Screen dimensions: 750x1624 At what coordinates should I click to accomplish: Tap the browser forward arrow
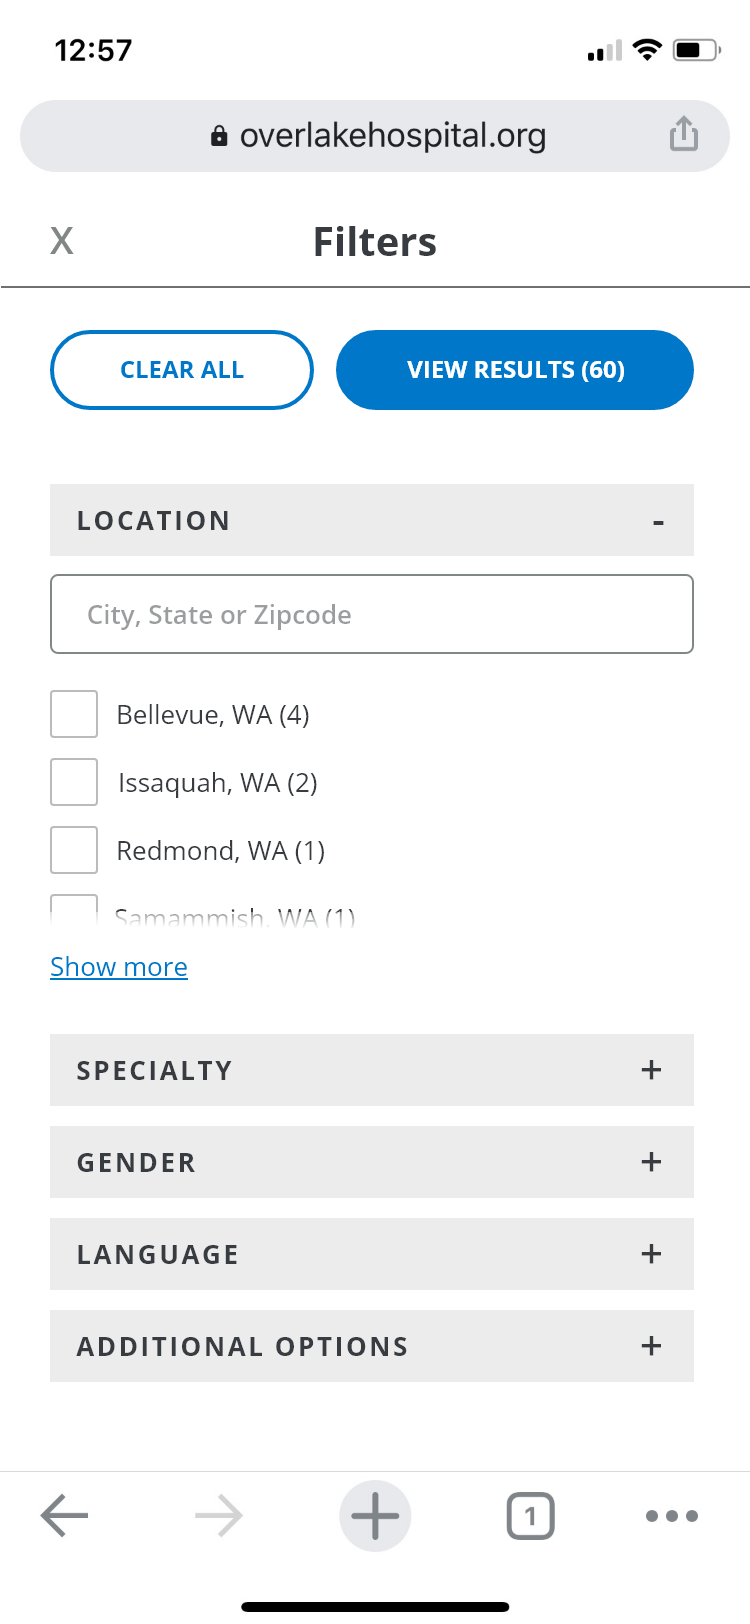pyautogui.click(x=219, y=1516)
